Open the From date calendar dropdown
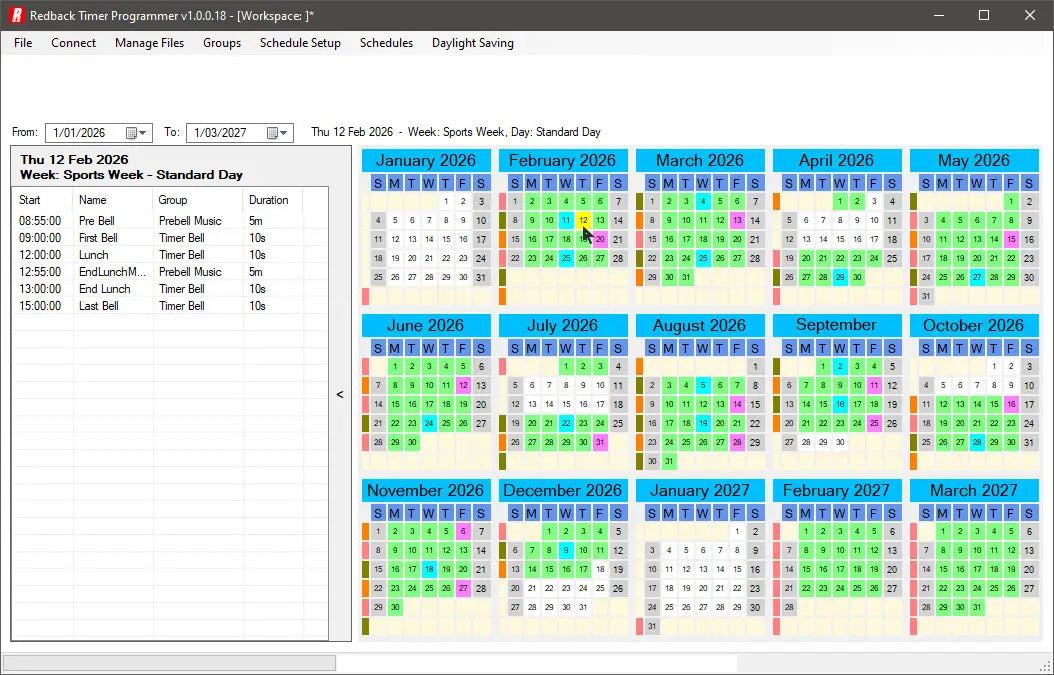The width and height of the screenshot is (1054, 675). (x=137, y=133)
